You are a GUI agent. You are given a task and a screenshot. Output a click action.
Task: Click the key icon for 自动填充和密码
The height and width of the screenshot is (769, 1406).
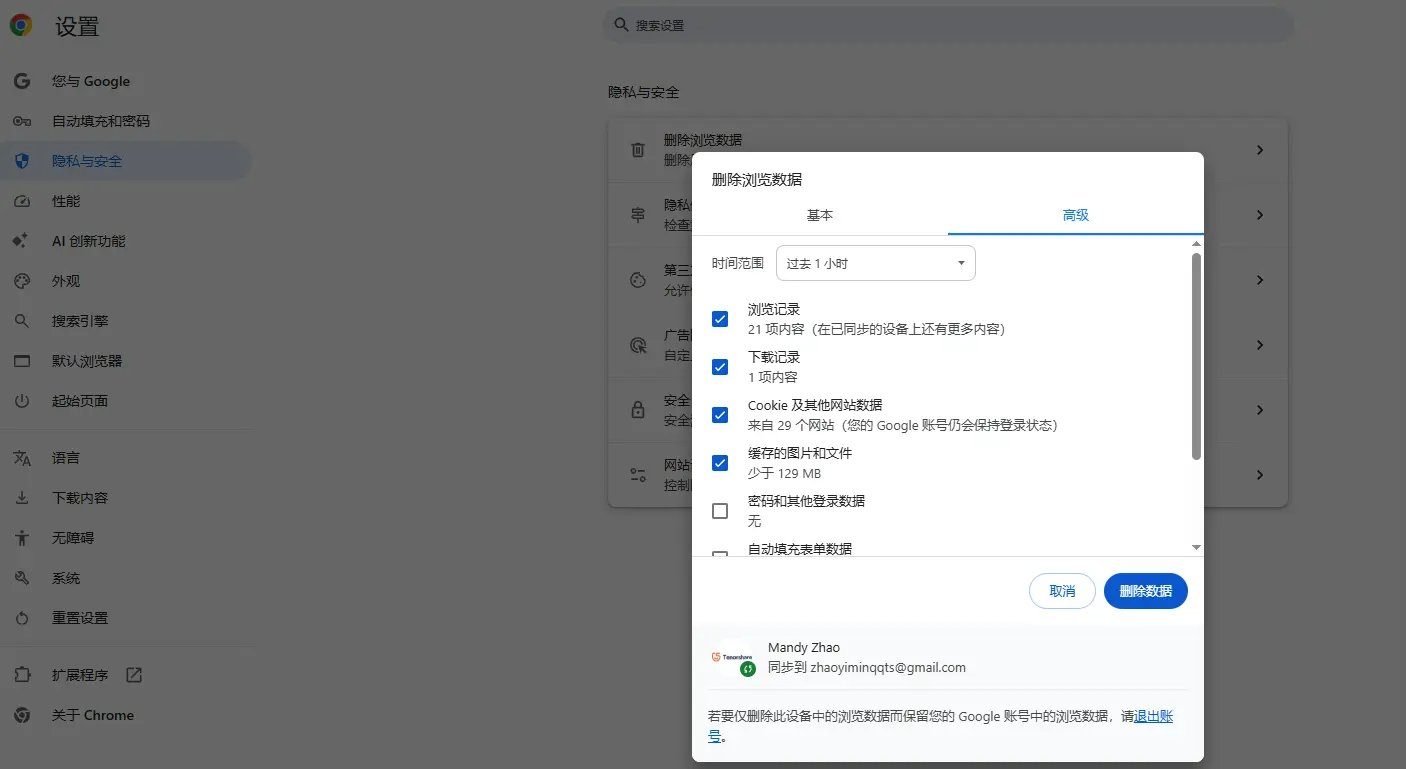pos(22,121)
